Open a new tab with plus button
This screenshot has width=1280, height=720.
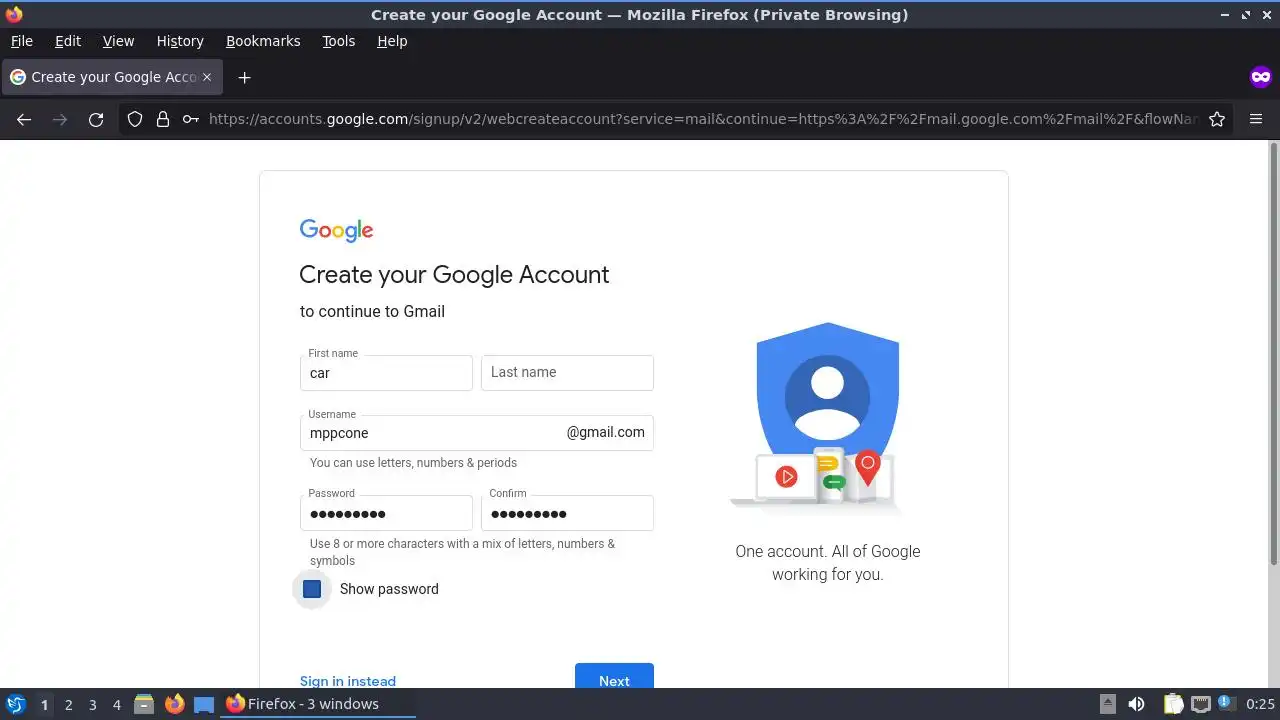point(244,77)
